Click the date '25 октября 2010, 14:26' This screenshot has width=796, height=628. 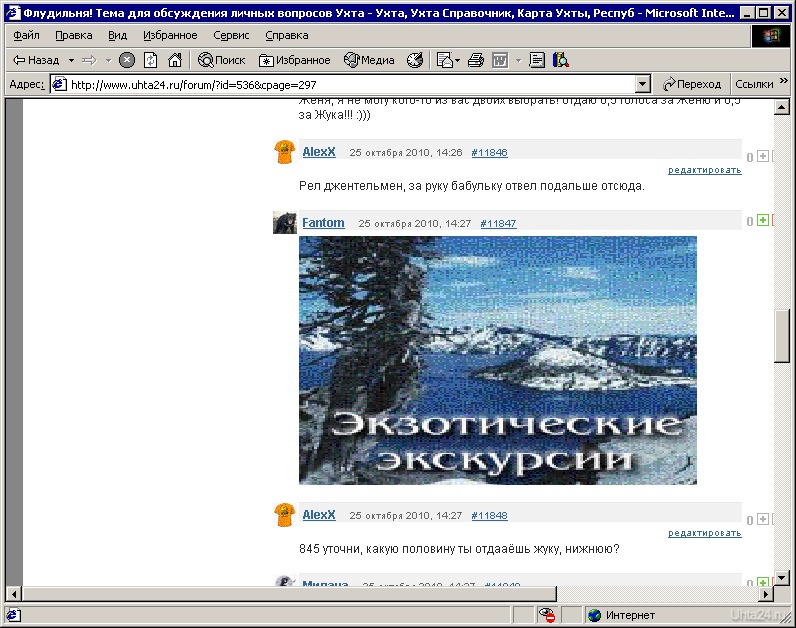click(406, 153)
